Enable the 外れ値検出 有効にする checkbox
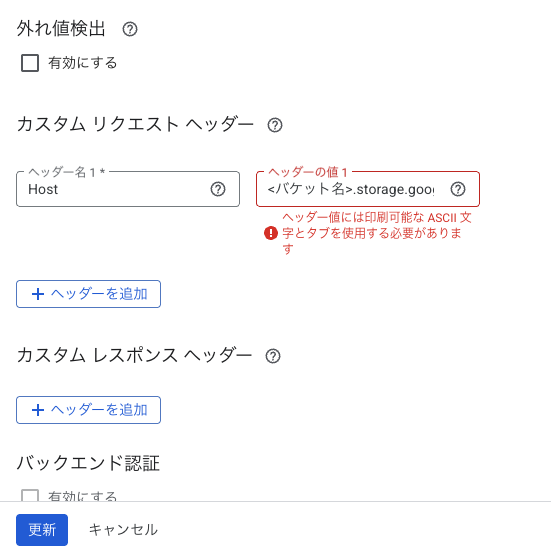This screenshot has width=551, height=553. 30,63
